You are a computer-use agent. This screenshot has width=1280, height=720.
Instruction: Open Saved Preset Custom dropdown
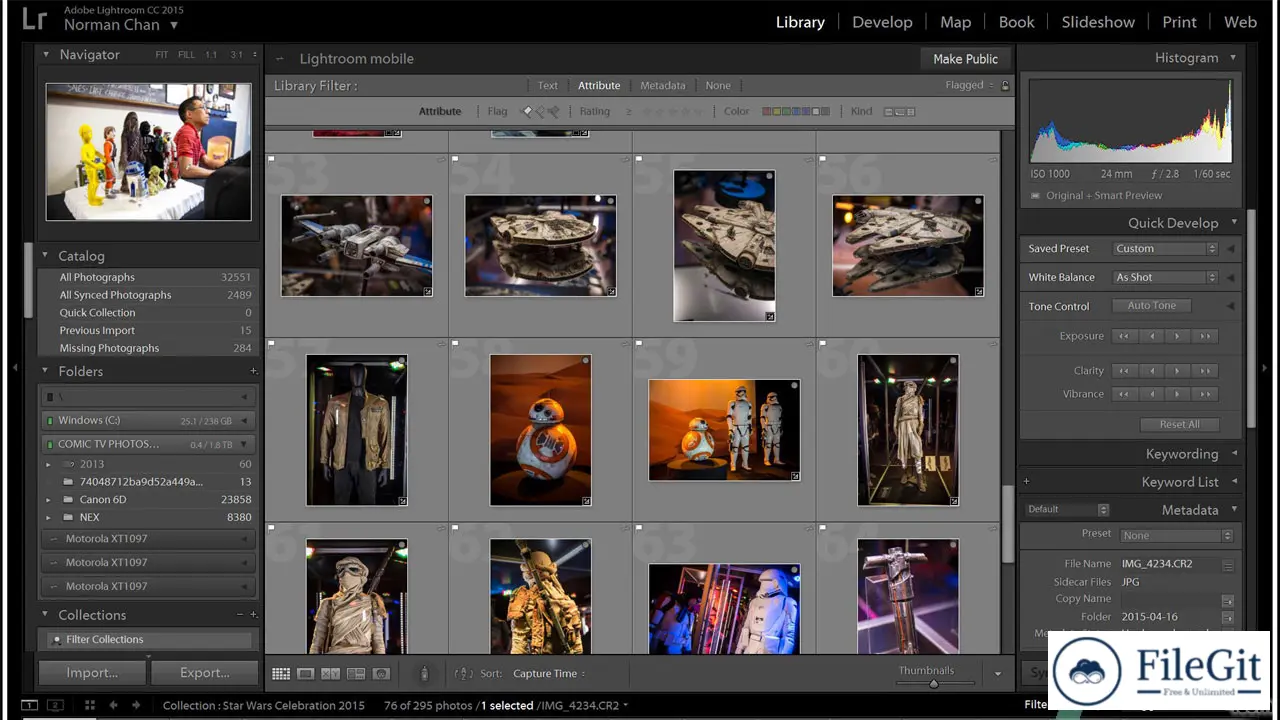pyautogui.click(x=1166, y=249)
